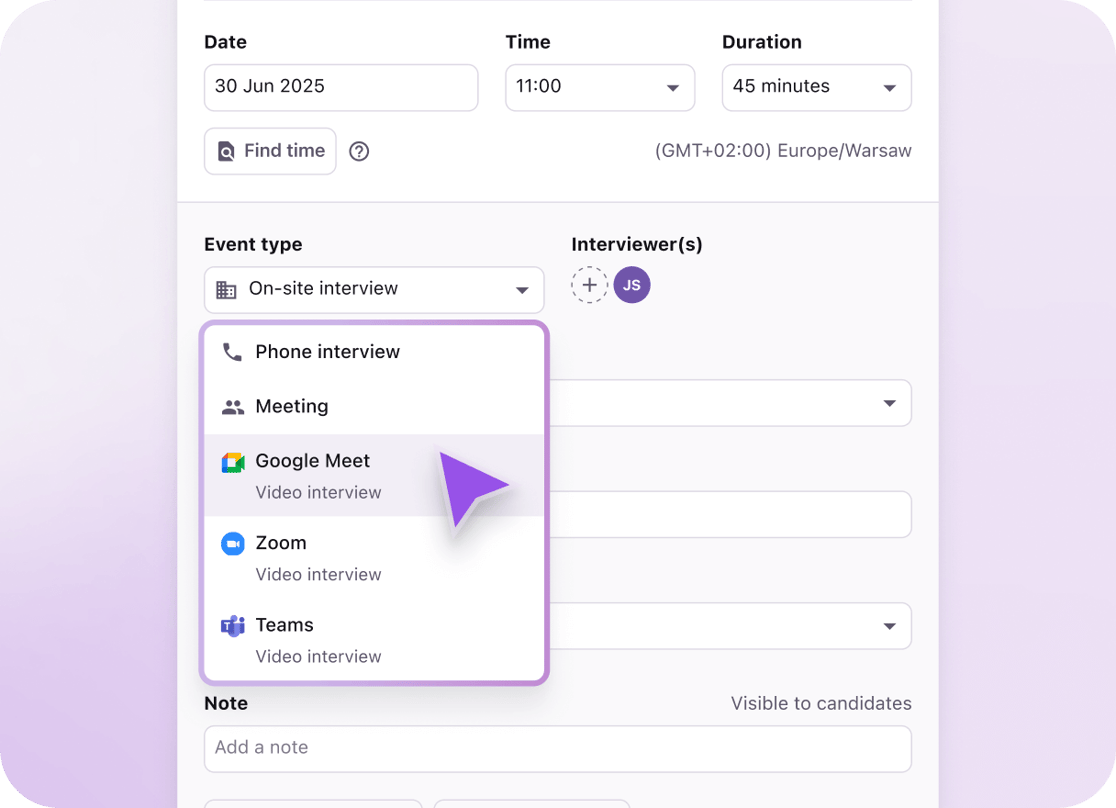Toggle Visible to candidates option
This screenshot has width=1116, height=808.
coord(821,703)
